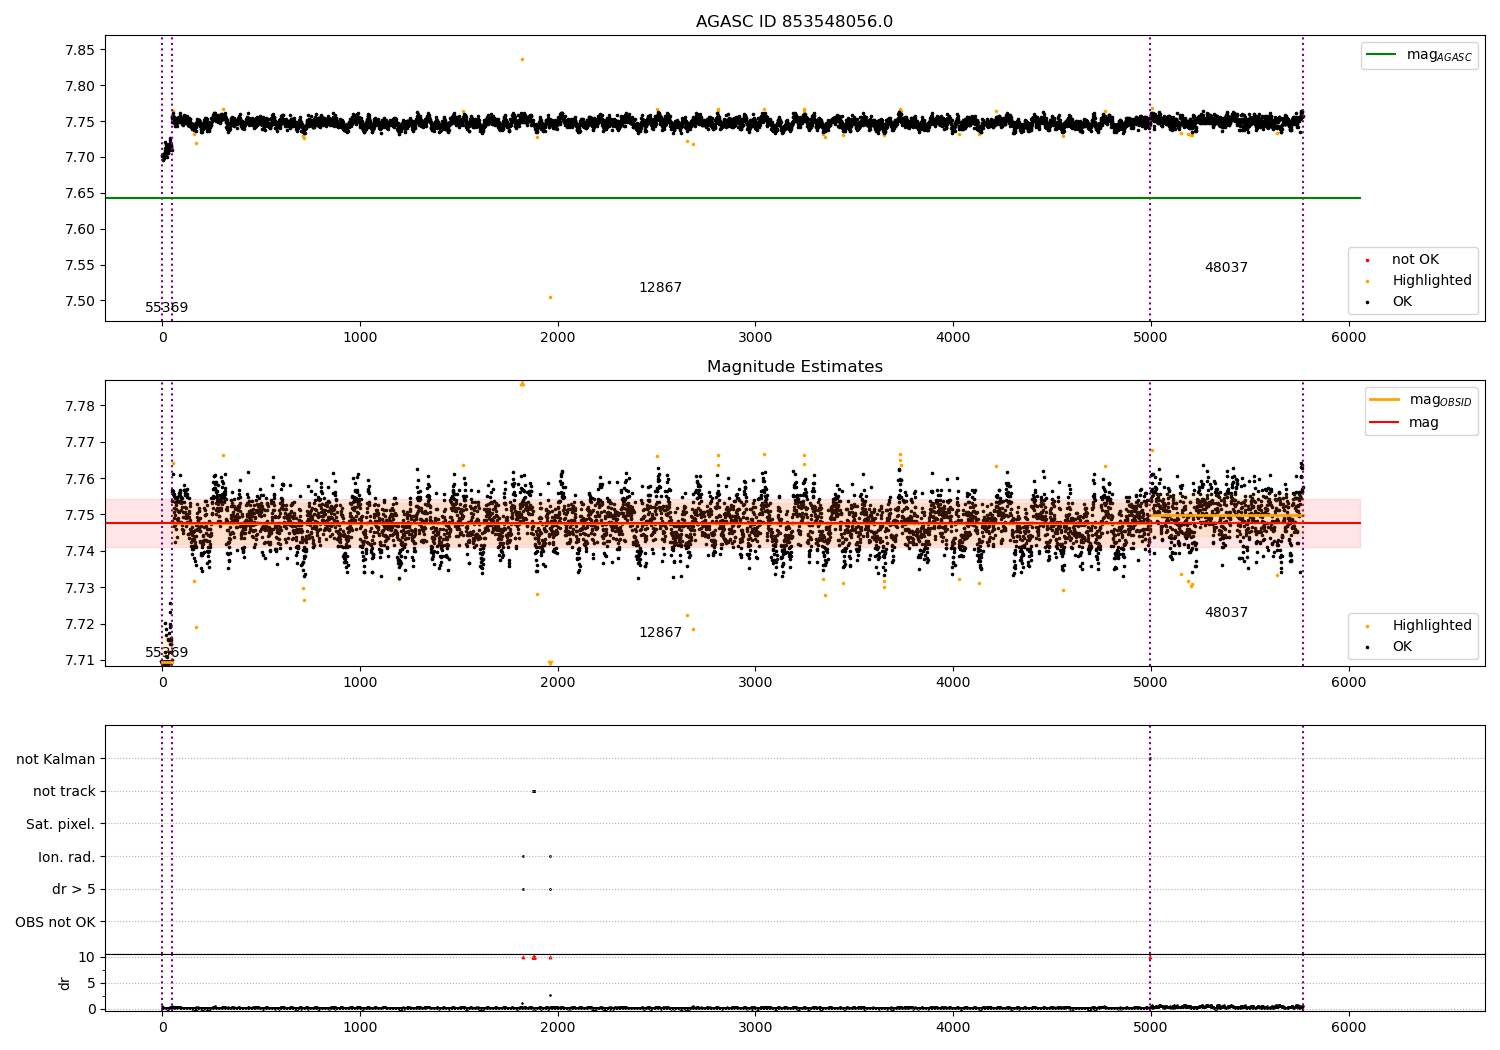Viewport: 1500px width, 1050px height.
Task: Click 'not OK' legend entry in the top plot
Action: pos(1415,260)
